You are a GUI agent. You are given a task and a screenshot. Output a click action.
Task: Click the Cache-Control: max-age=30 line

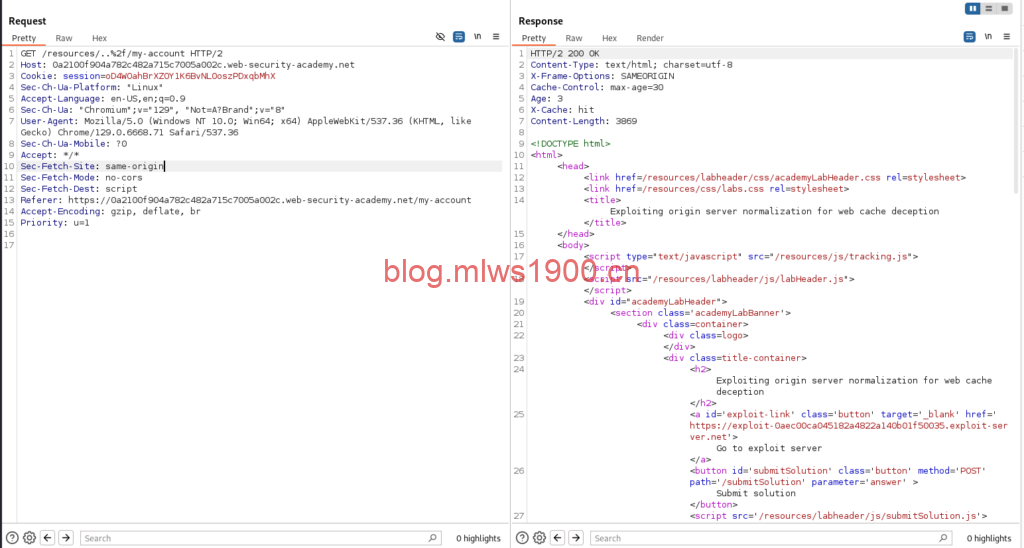tap(597, 87)
